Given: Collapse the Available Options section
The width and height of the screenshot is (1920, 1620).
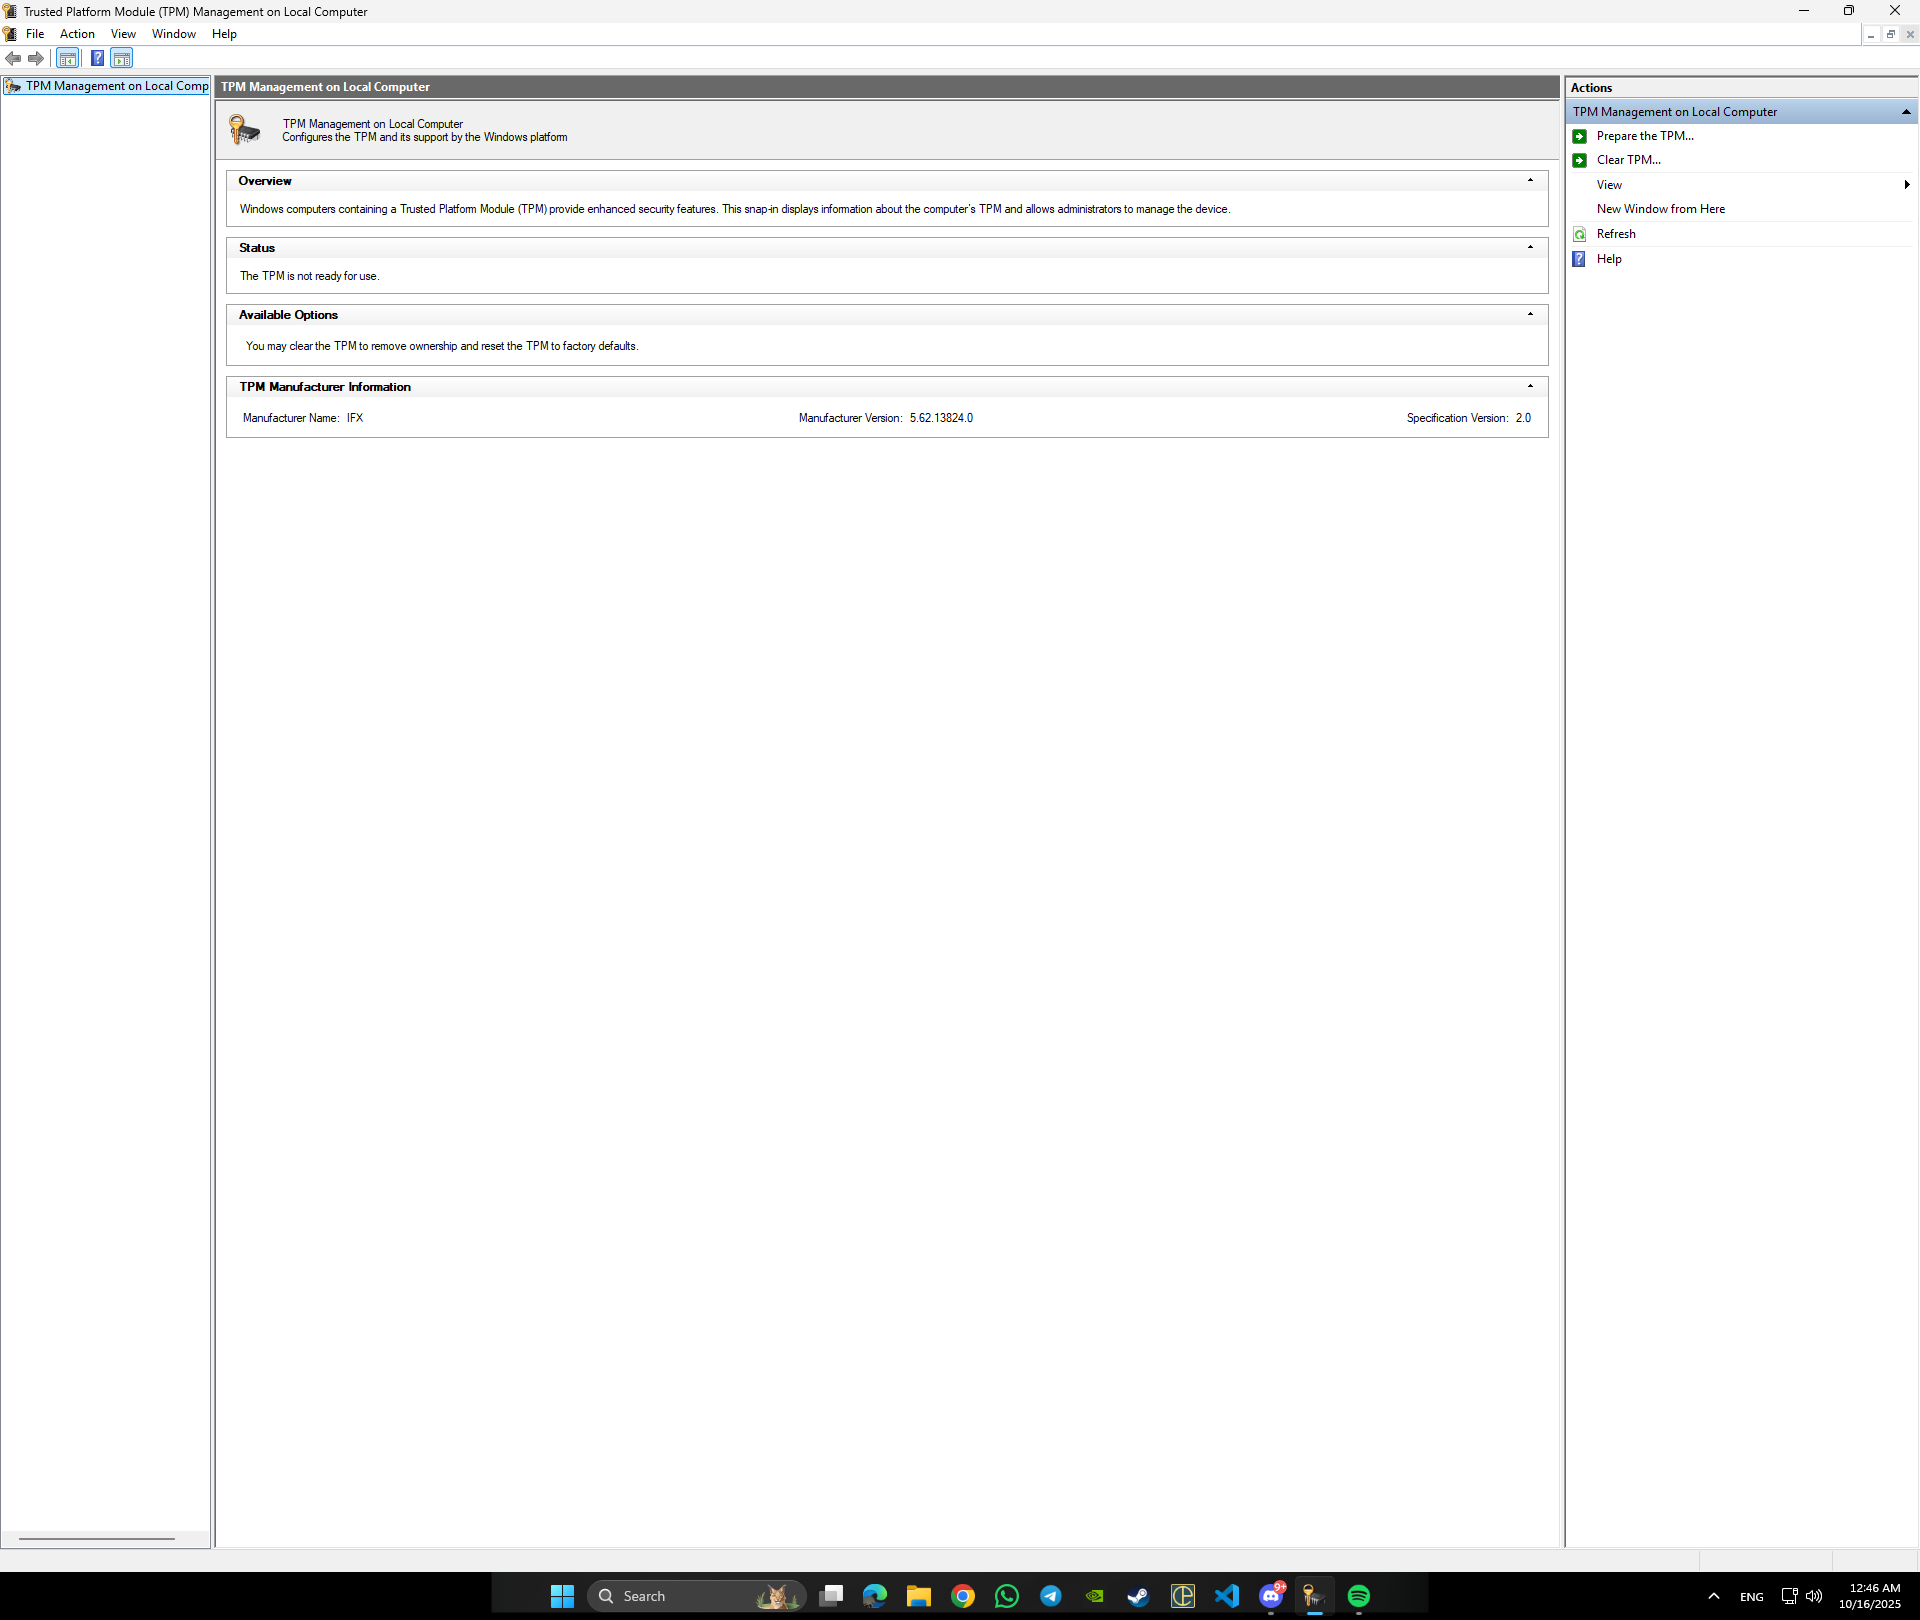Looking at the screenshot, I should (x=1530, y=315).
